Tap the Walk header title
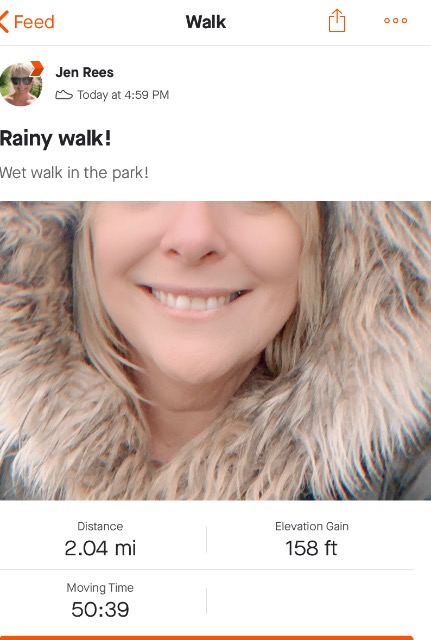The height and width of the screenshot is (640, 431). click(206, 22)
